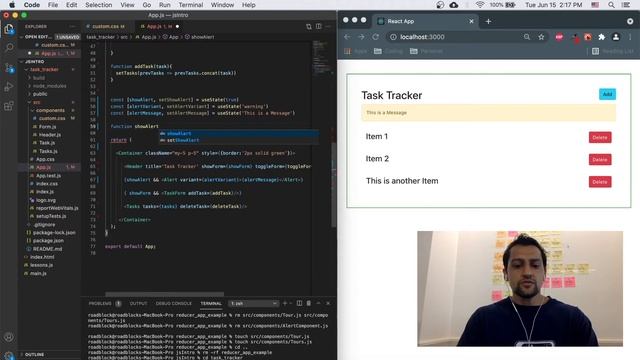Viewport: 640px width, 360px height.
Task: Click the Add button in Task Tracker
Action: [607, 94]
